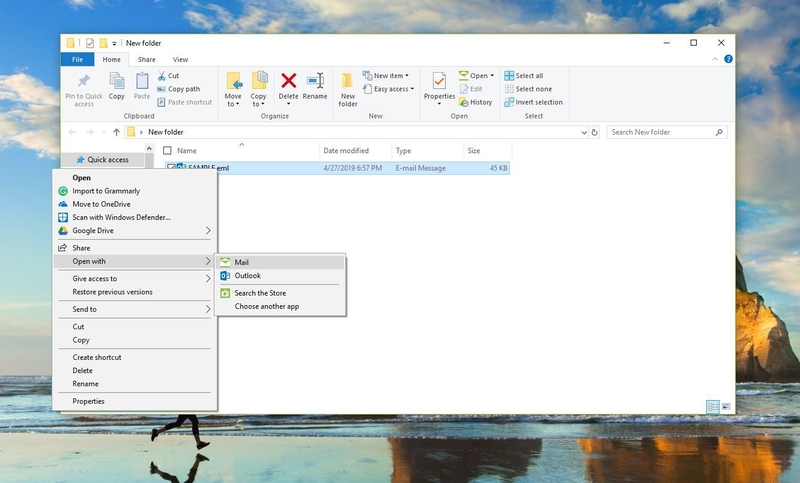Click History in the ribbon
800x483 pixels.
coord(476,102)
